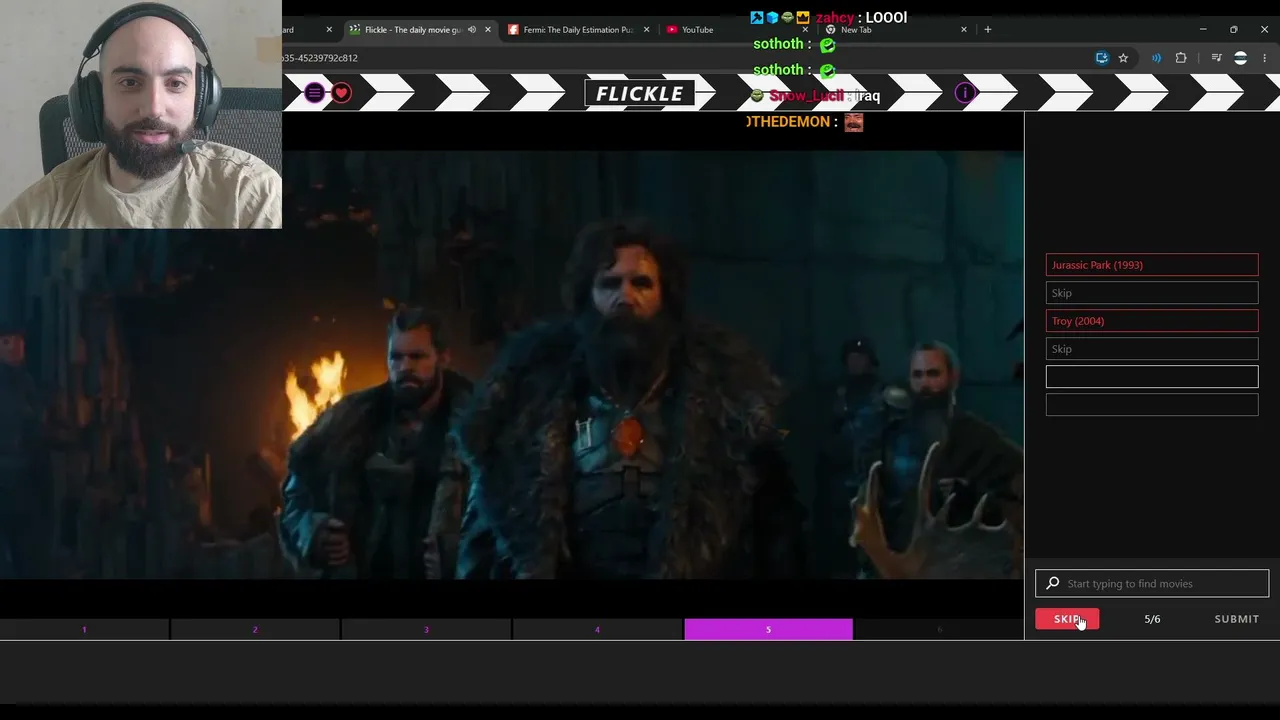Viewport: 1280px width, 720px height.
Task: Close the YouTube browser tab
Action: click(x=805, y=30)
